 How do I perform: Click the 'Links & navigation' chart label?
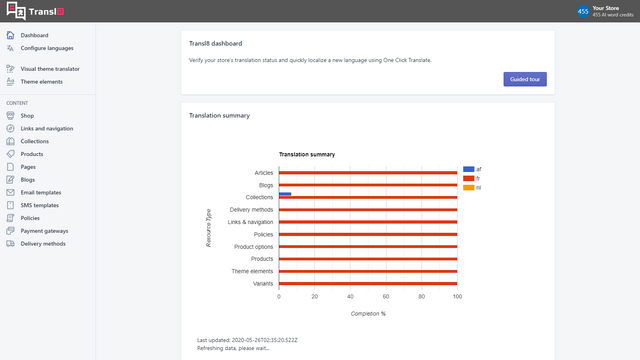coord(250,222)
